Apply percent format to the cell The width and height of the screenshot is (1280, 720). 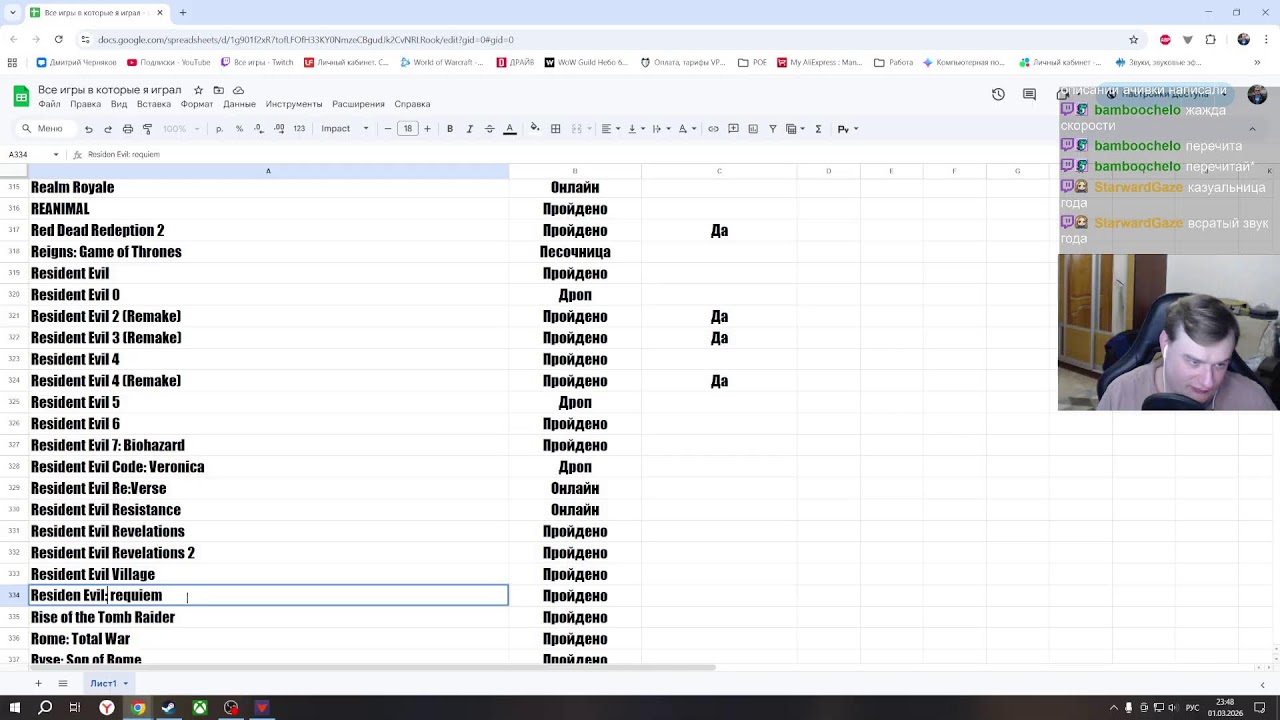[239, 129]
